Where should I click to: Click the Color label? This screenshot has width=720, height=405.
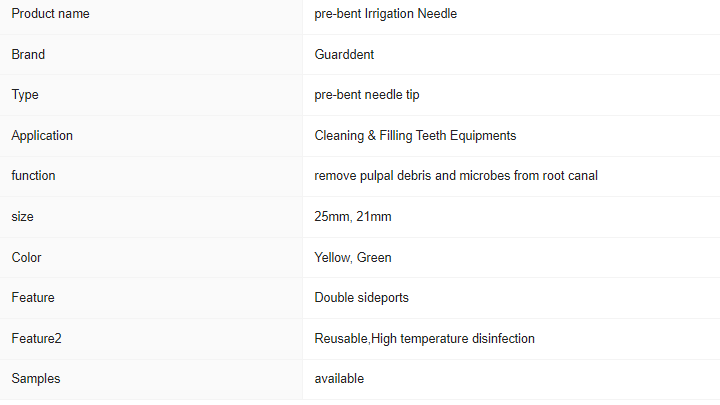(x=26, y=258)
